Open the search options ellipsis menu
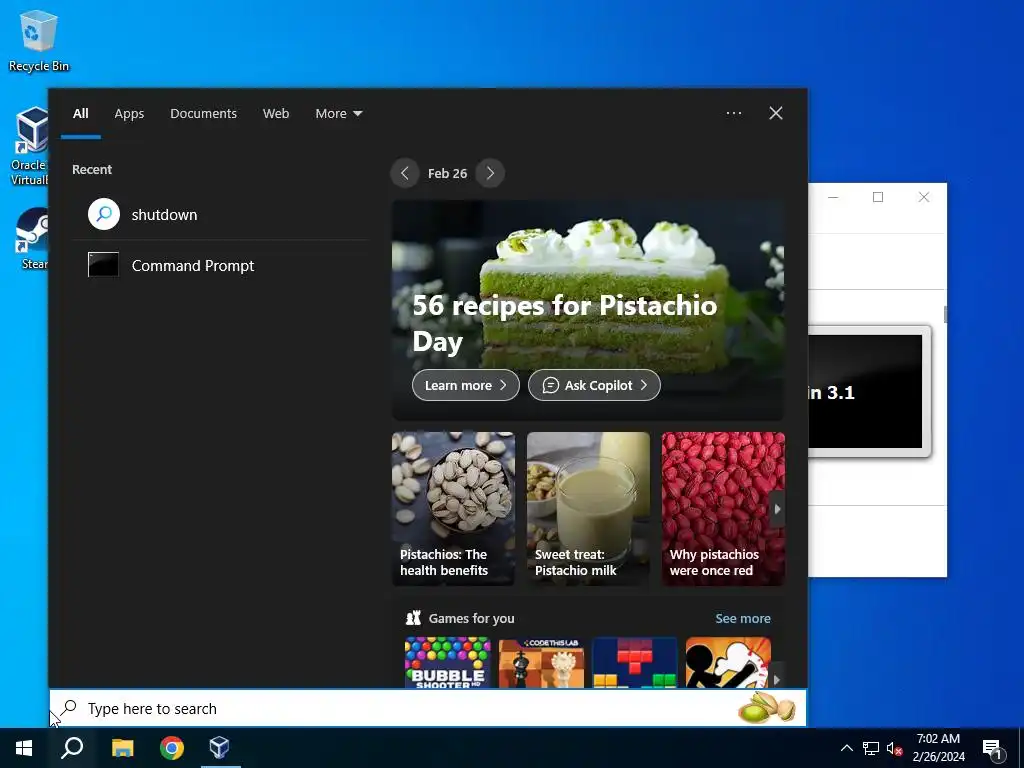Viewport: 1024px width, 768px height. click(734, 113)
